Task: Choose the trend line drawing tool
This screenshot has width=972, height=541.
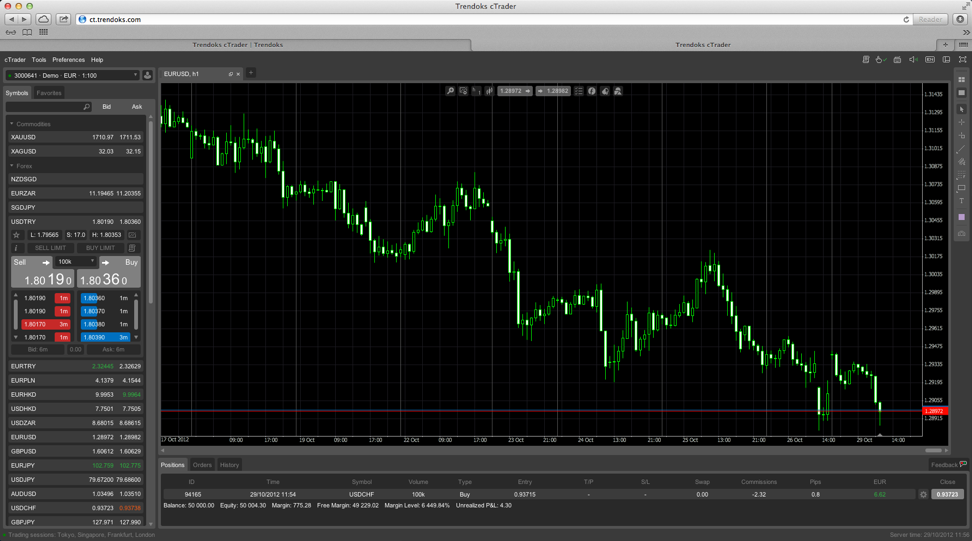Action: pos(962,149)
